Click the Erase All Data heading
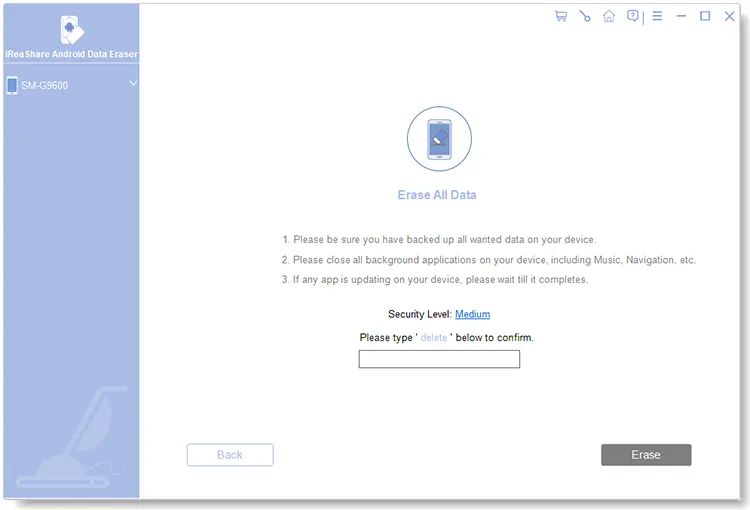750x510 pixels. 437,195
